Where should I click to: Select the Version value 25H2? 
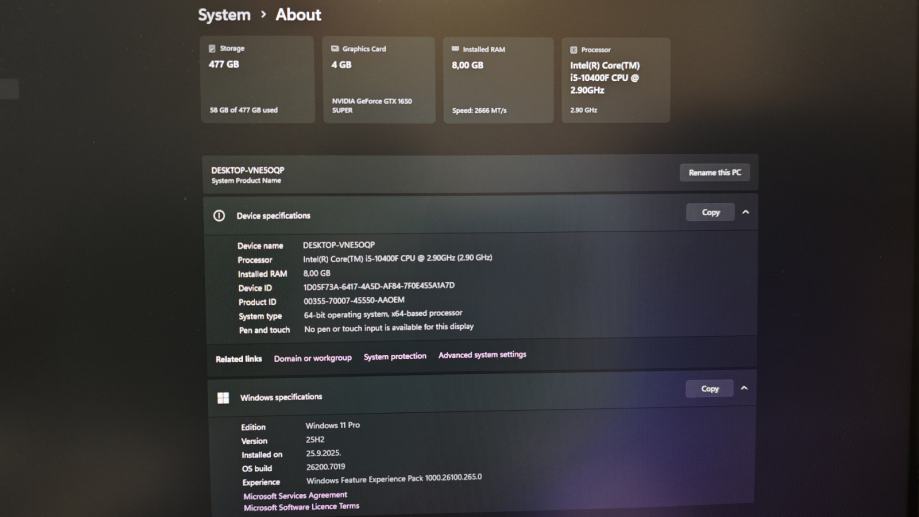pyautogui.click(x=315, y=440)
